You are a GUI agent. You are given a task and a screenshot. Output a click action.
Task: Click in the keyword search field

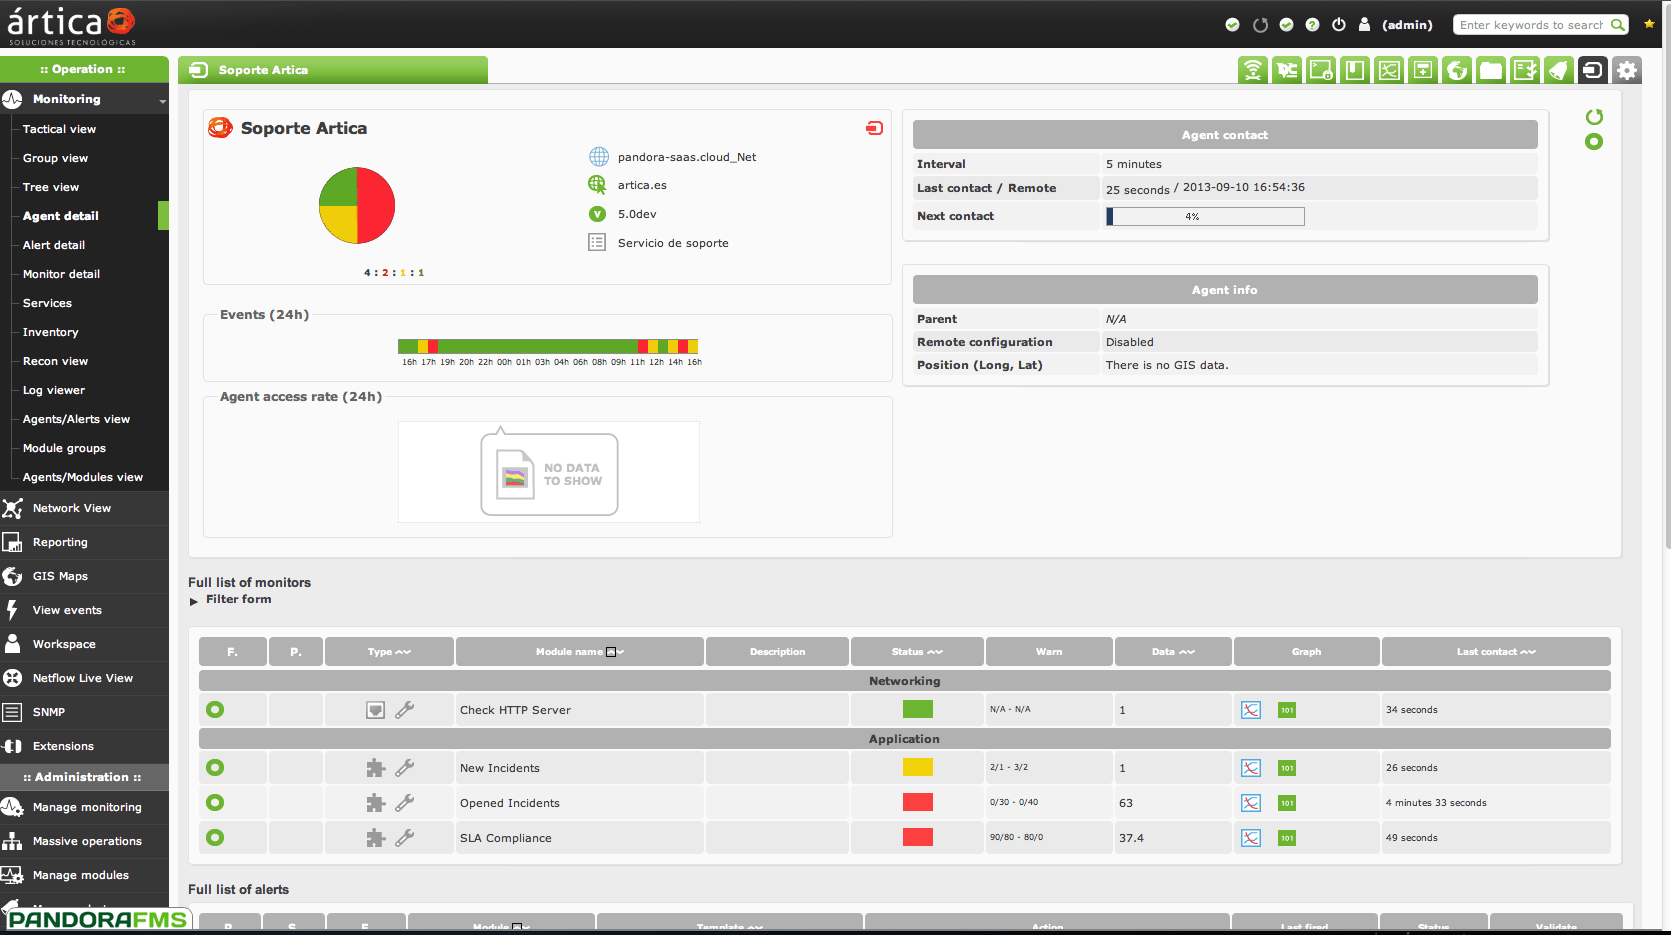click(1530, 25)
